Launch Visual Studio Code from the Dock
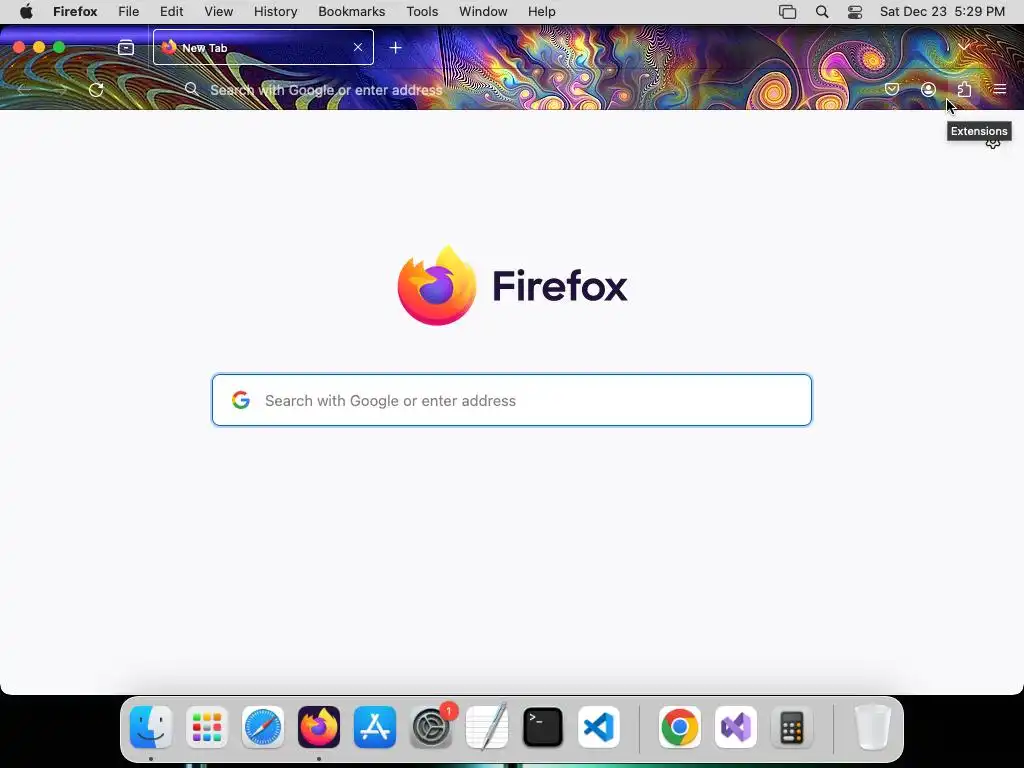This screenshot has width=1024, height=768. point(599,727)
